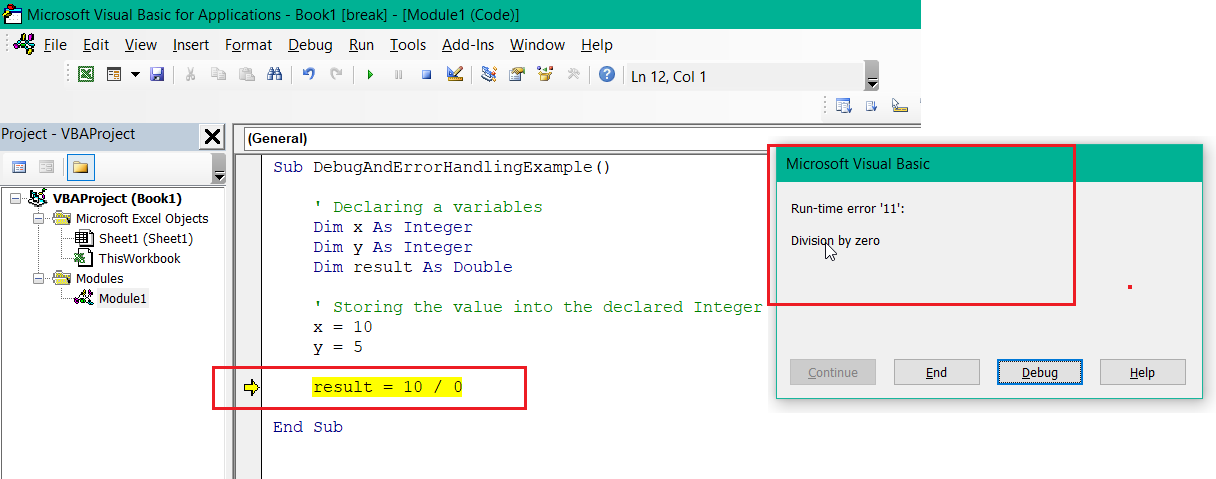Click View Code button in Project panel
1216x479 pixels.
pyautogui.click(x=19, y=167)
